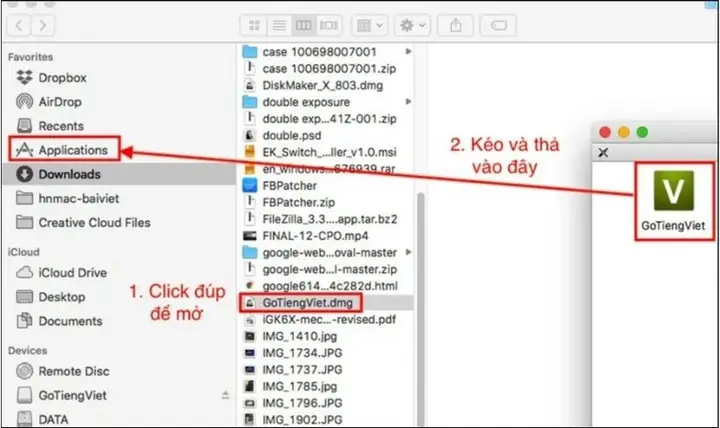Click the X toolbar icon in disk window
This screenshot has height=428, width=720.
pos(603,152)
